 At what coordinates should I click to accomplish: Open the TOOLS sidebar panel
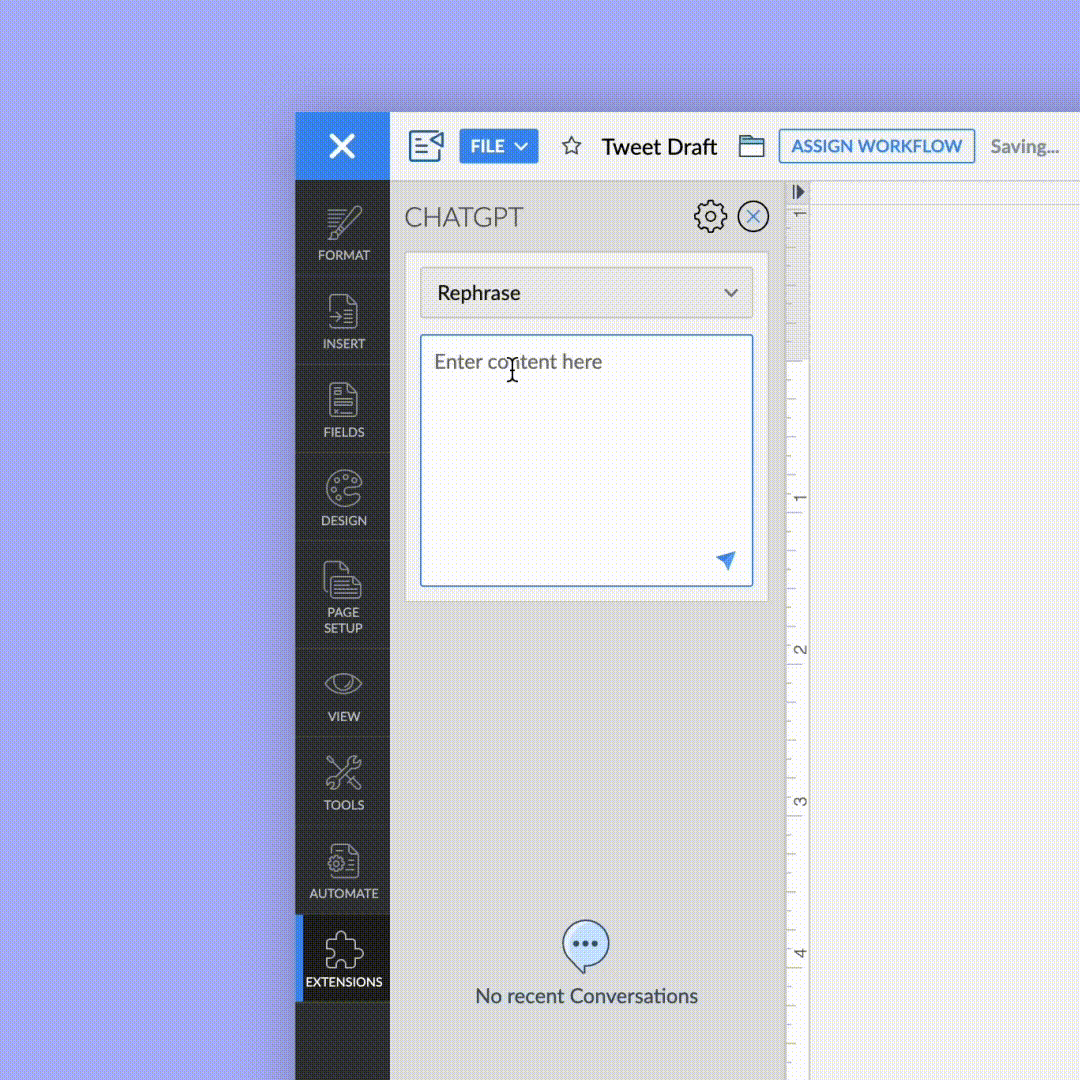click(x=343, y=782)
